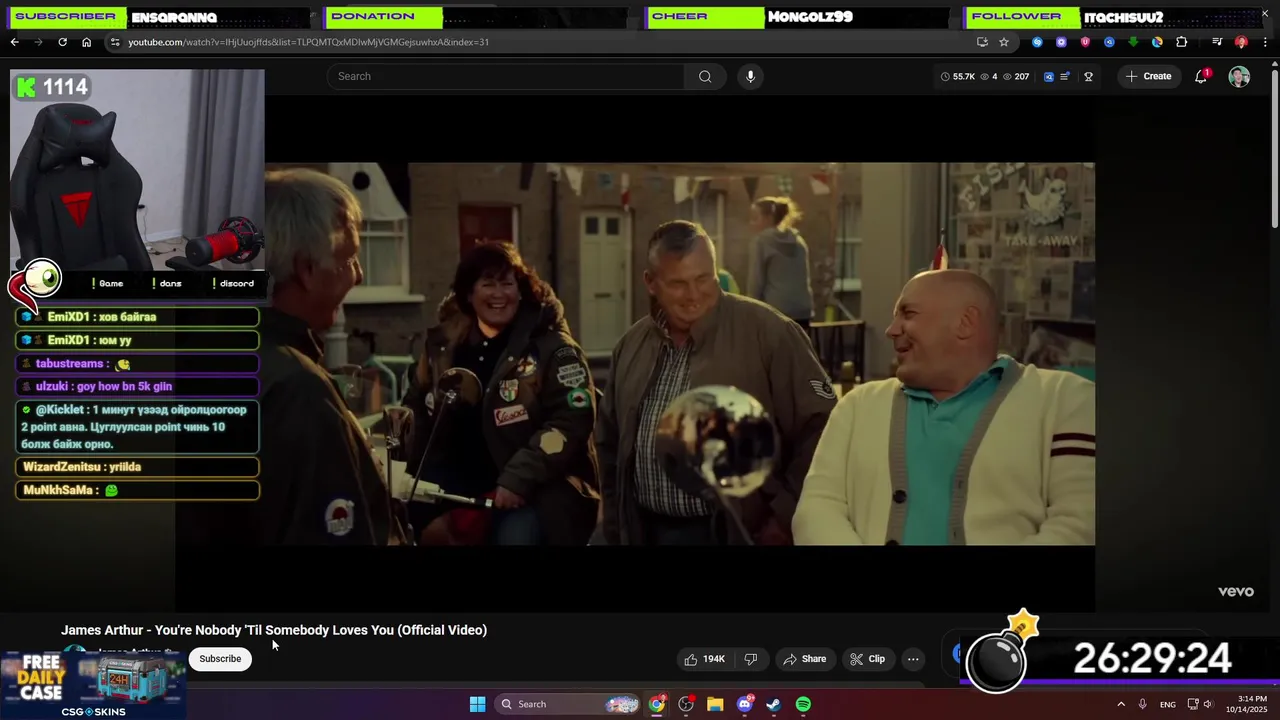
Task: Click chat message 'ulzuki : goy how bn 5k giin'
Action: (137, 386)
